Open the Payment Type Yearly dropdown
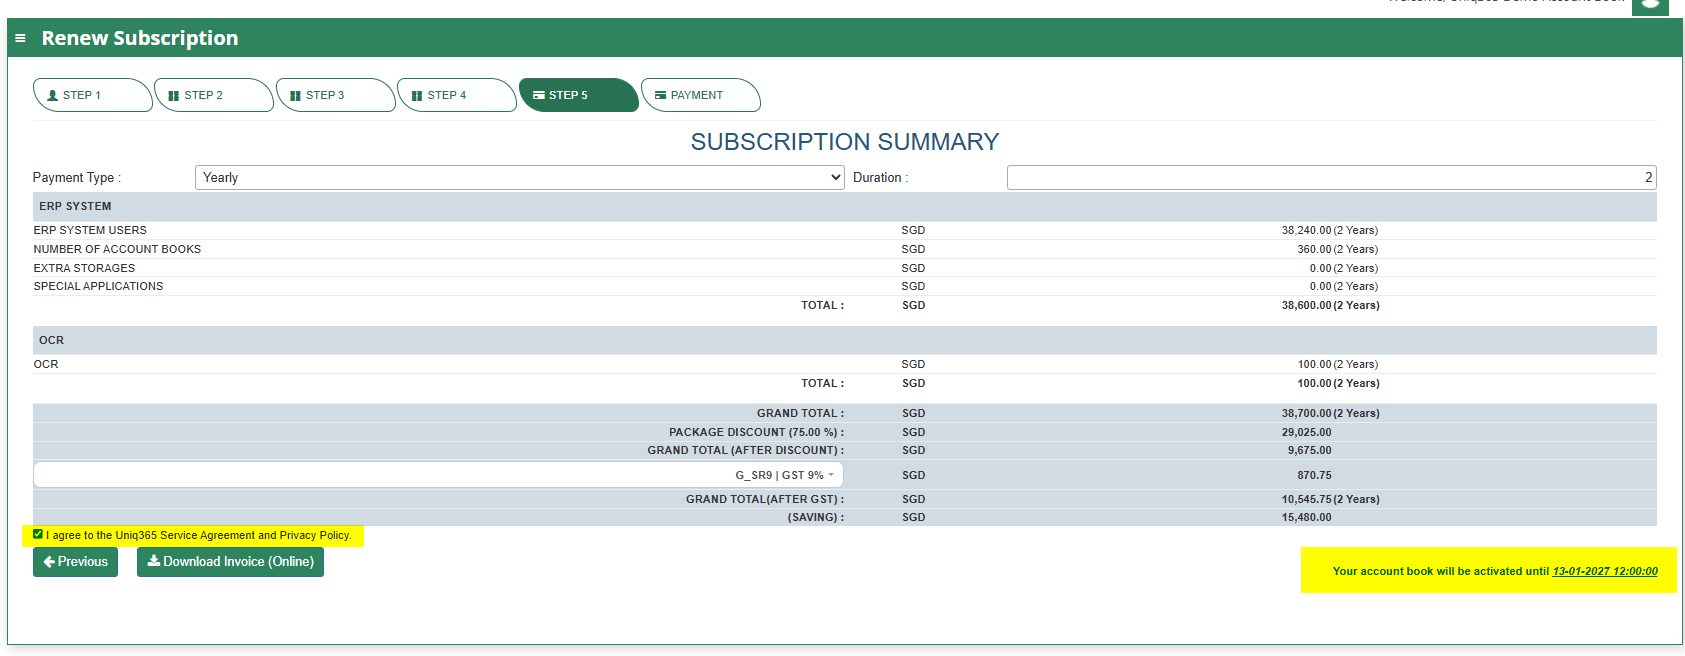 (520, 177)
